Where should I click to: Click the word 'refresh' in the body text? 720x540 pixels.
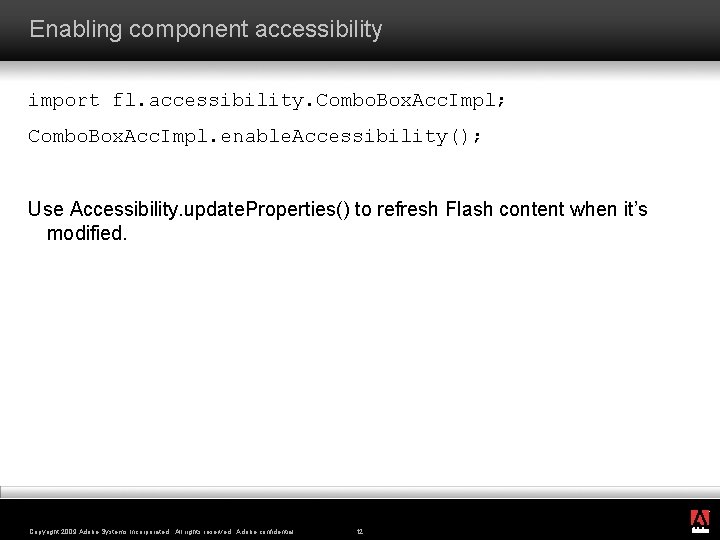coord(407,209)
